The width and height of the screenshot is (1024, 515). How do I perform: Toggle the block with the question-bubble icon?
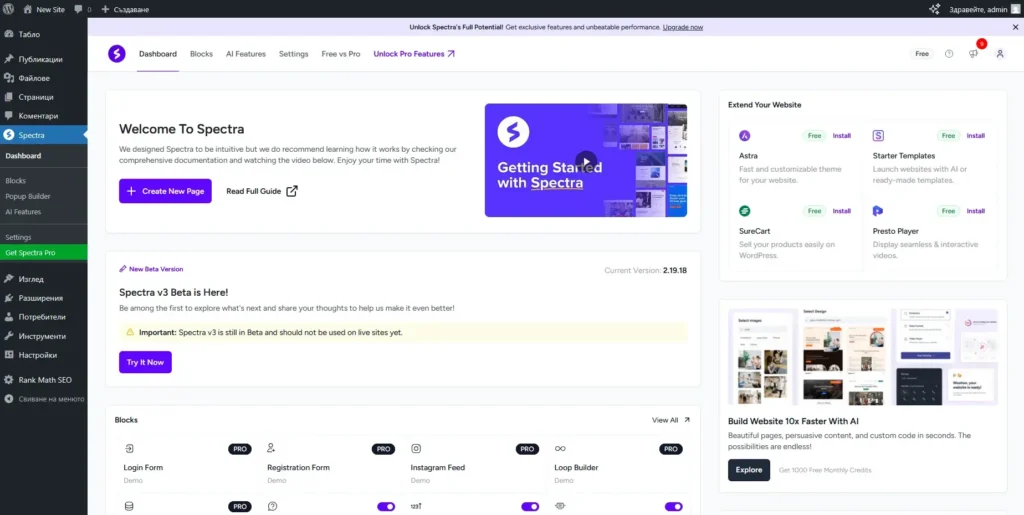(x=386, y=507)
